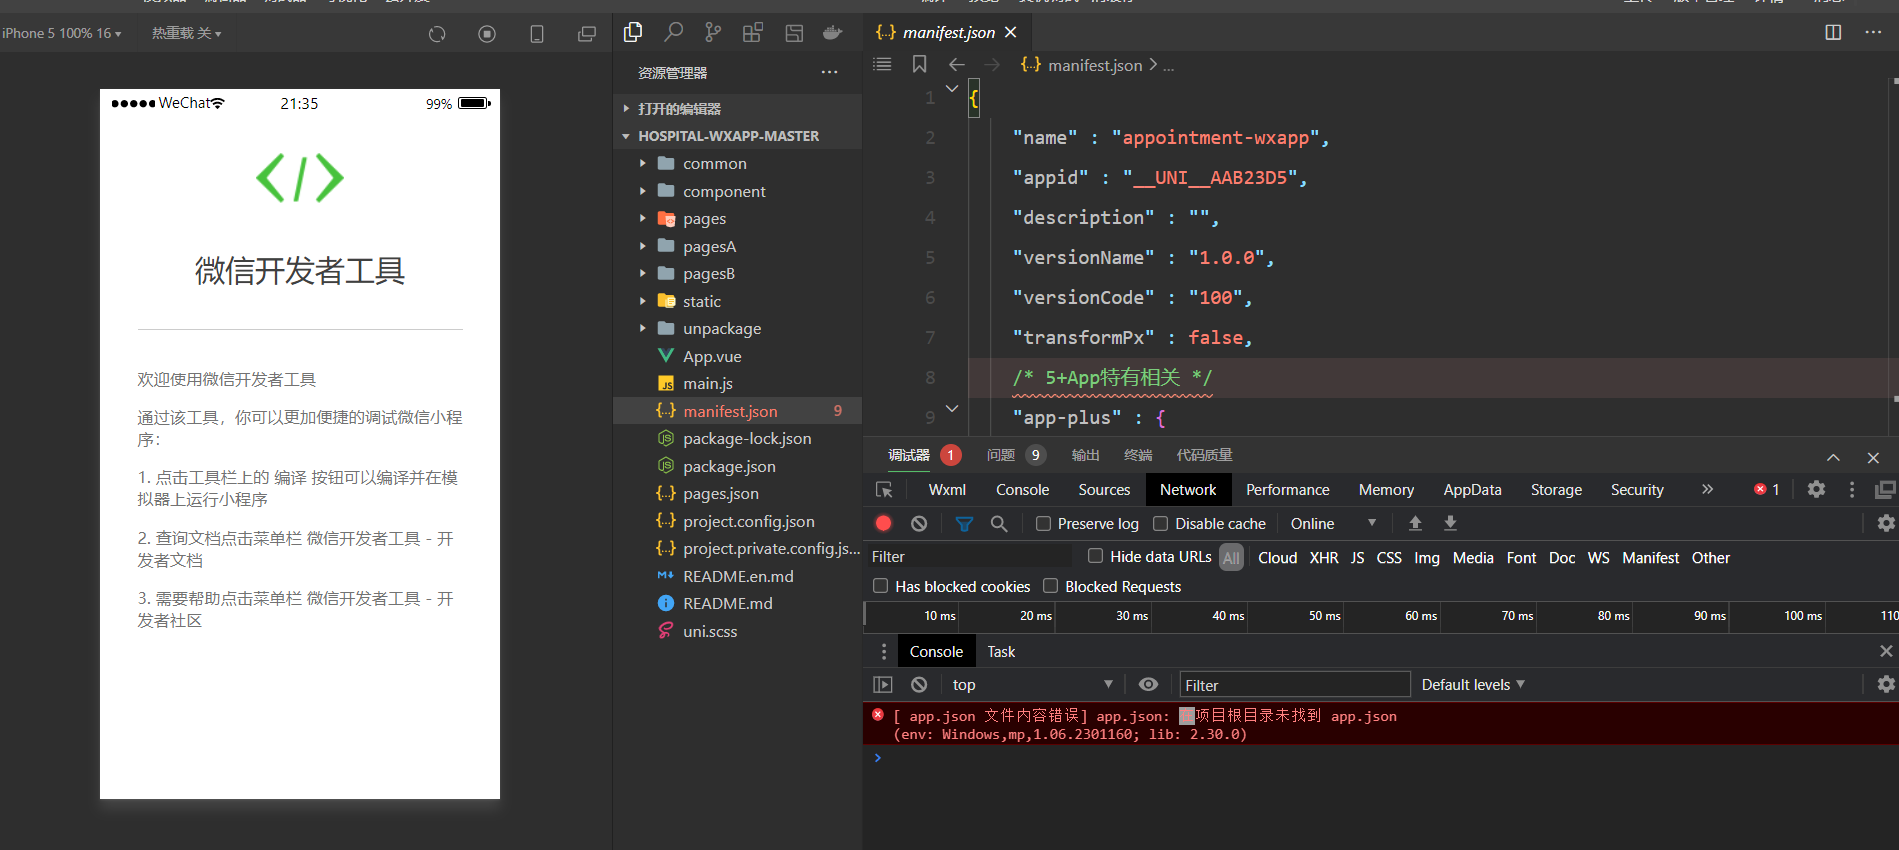Toggle the network filter funnel icon
The width and height of the screenshot is (1899, 850).
[964, 523]
